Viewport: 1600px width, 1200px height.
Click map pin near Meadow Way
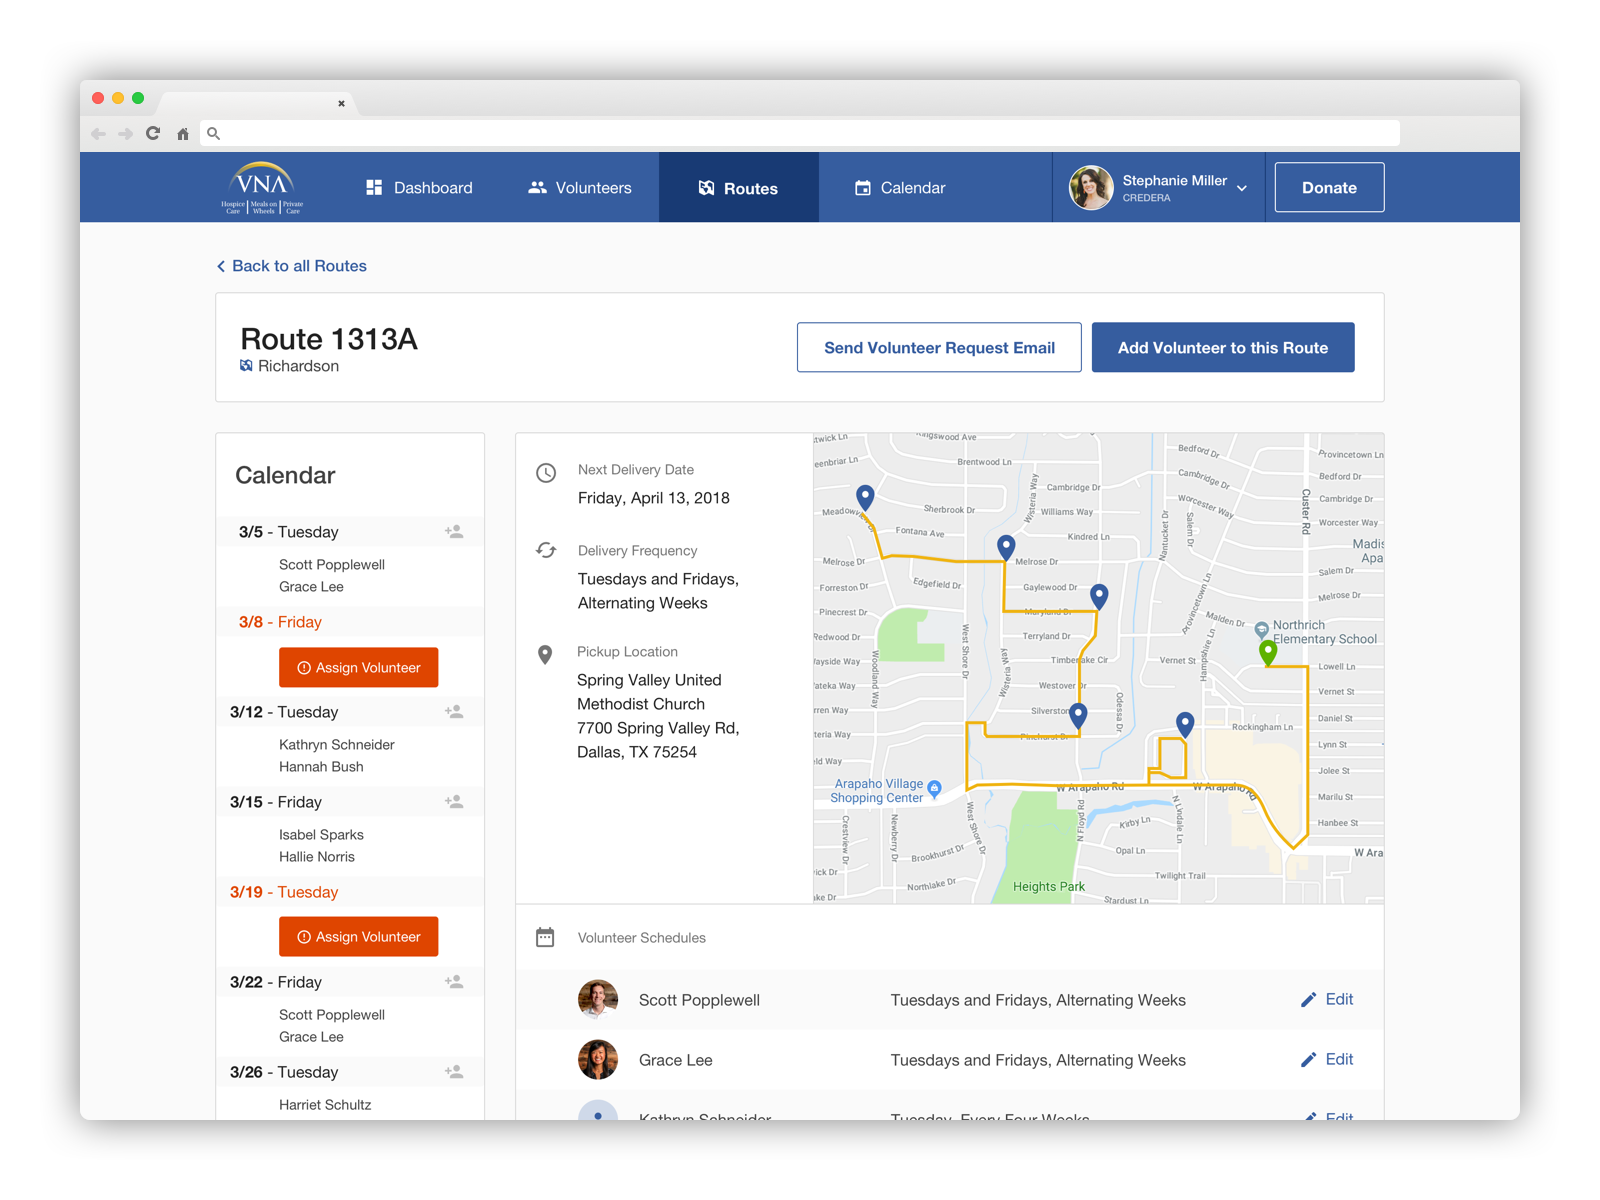(x=865, y=495)
